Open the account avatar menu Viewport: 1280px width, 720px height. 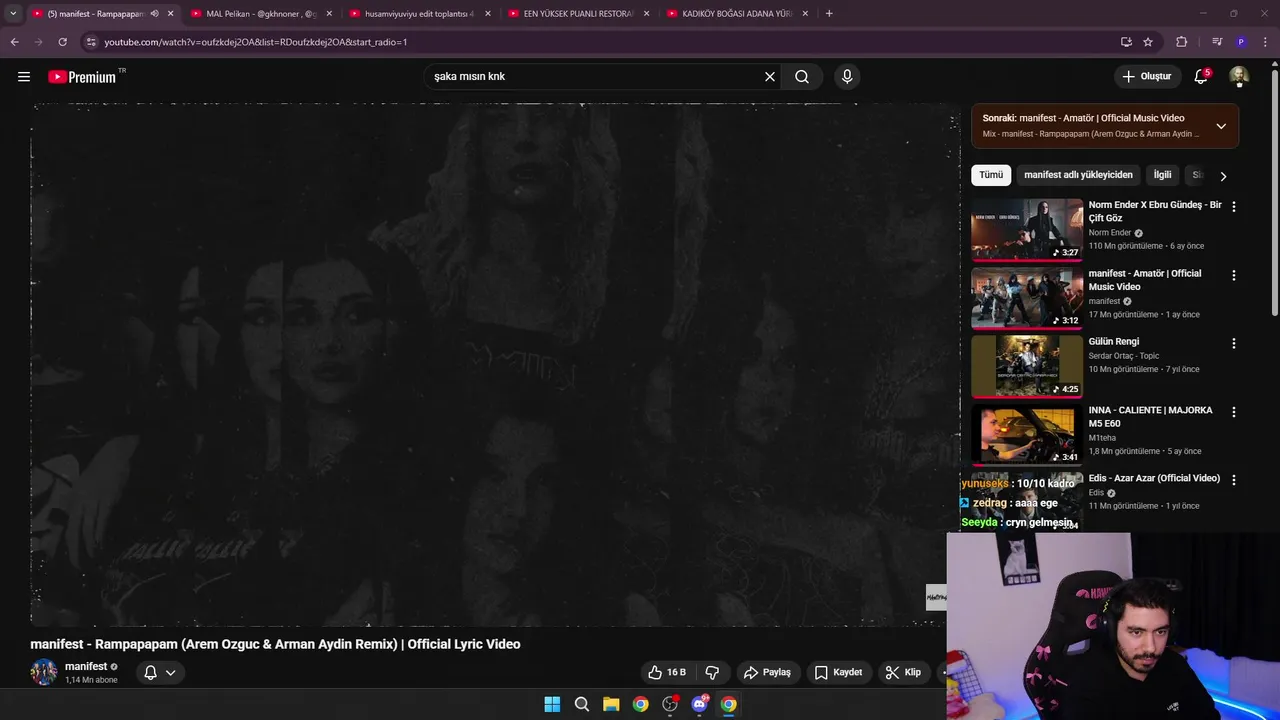(1239, 76)
